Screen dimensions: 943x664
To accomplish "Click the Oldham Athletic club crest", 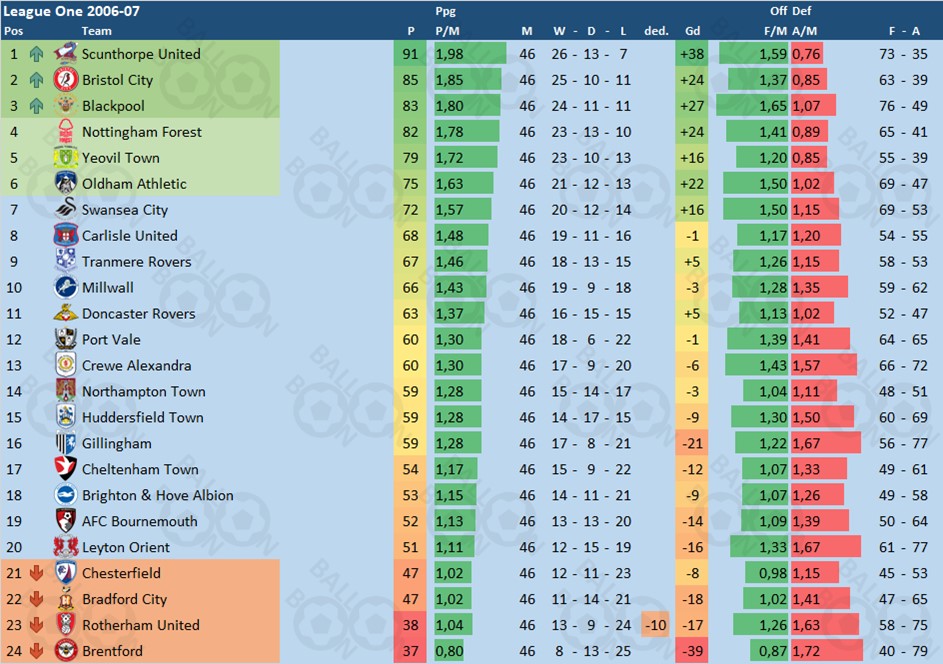I will tap(66, 183).
